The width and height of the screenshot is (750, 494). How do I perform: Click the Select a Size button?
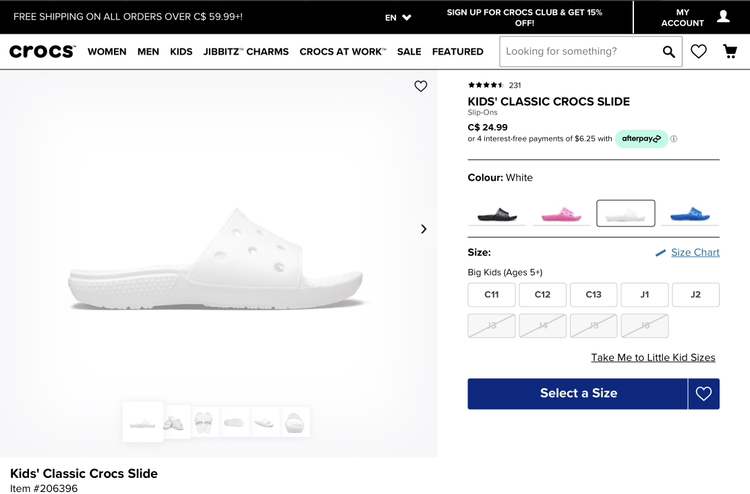(577, 394)
